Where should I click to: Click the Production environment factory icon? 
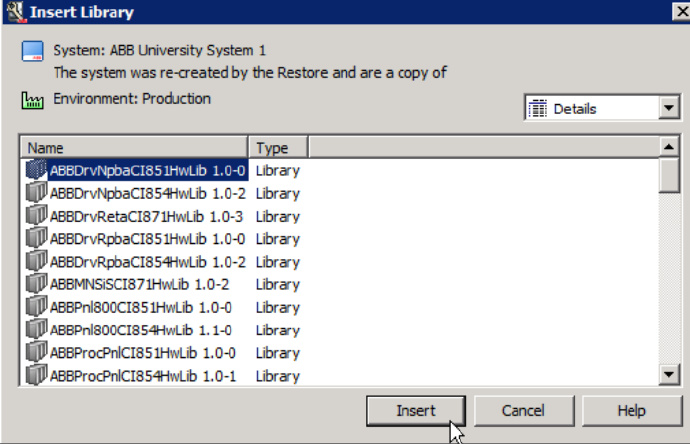(33, 100)
